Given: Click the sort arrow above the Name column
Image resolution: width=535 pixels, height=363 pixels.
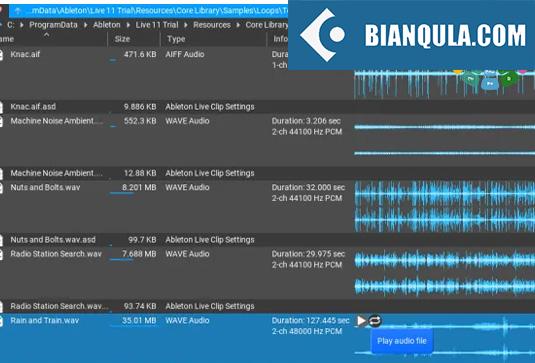Looking at the screenshot, I should [x=47, y=34].
